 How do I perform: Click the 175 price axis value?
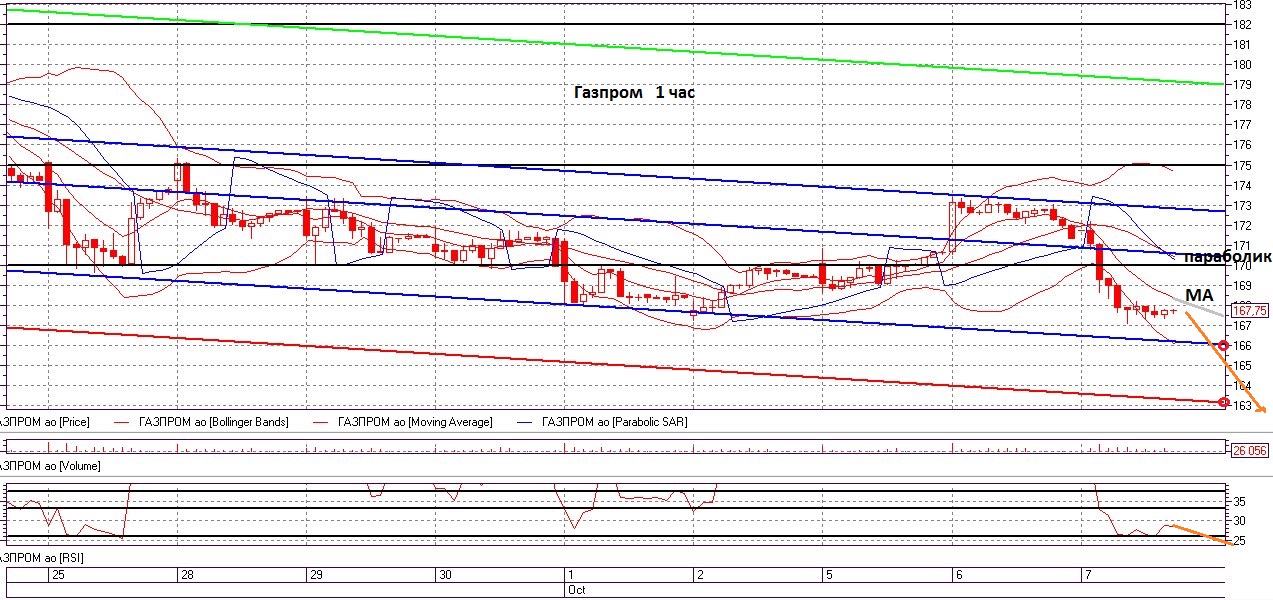tap(1243, 165)
